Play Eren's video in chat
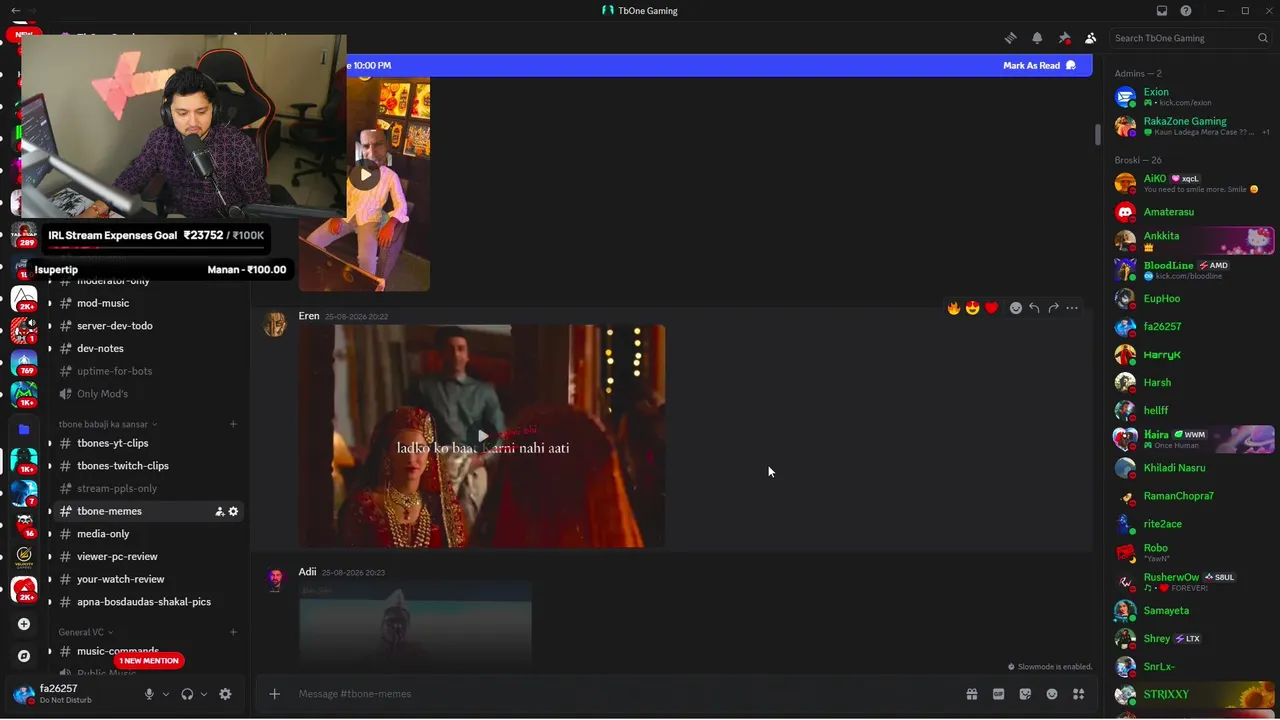 click(x=483, y=436)
